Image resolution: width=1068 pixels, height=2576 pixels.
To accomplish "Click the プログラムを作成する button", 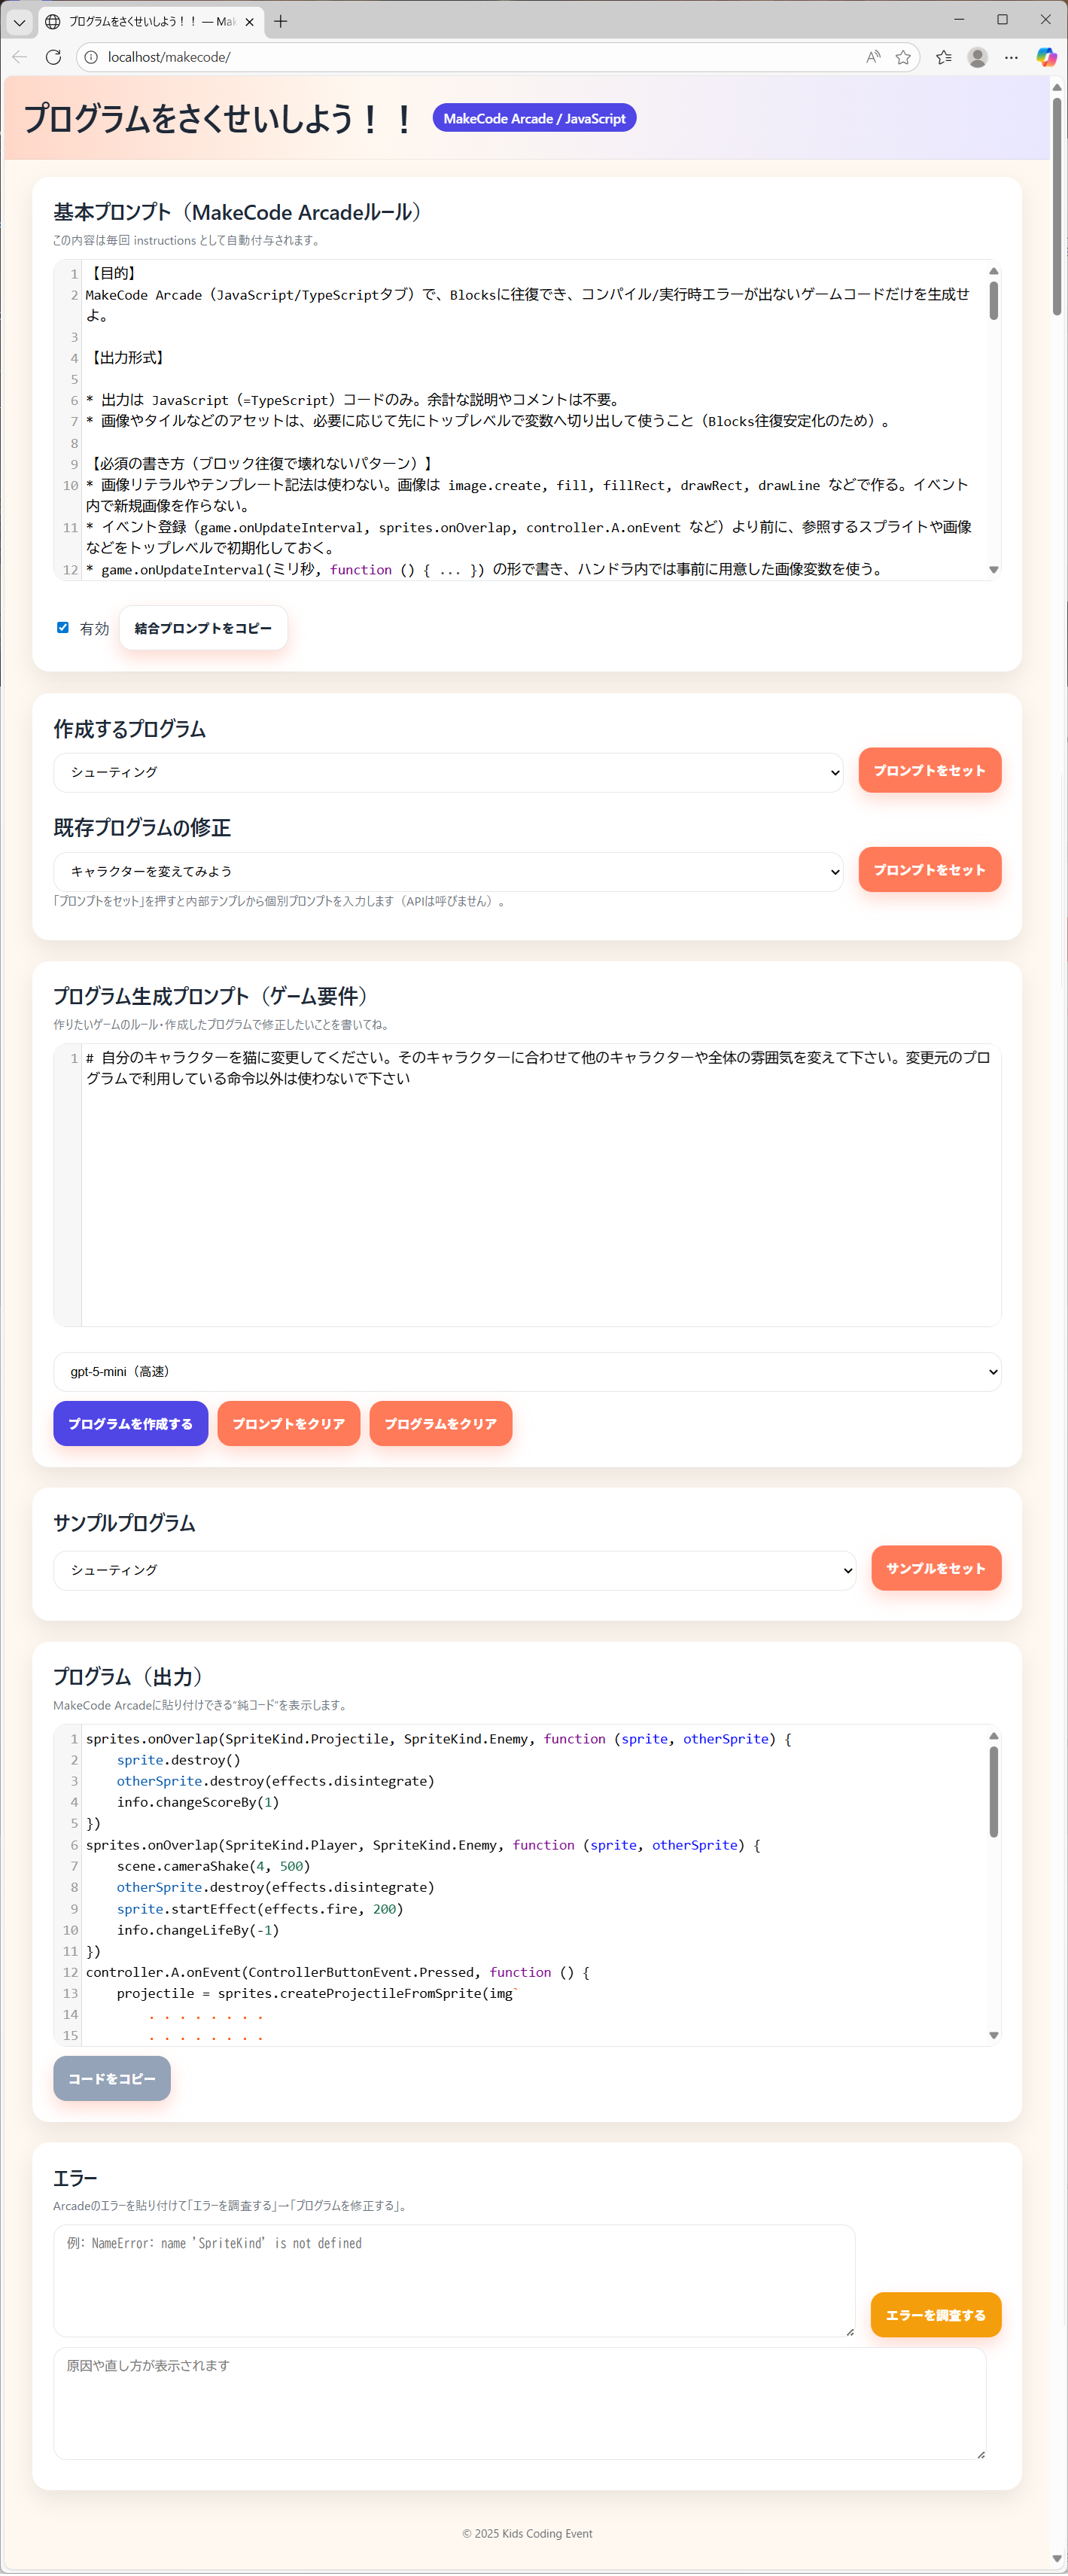I will pos(130,1423).
